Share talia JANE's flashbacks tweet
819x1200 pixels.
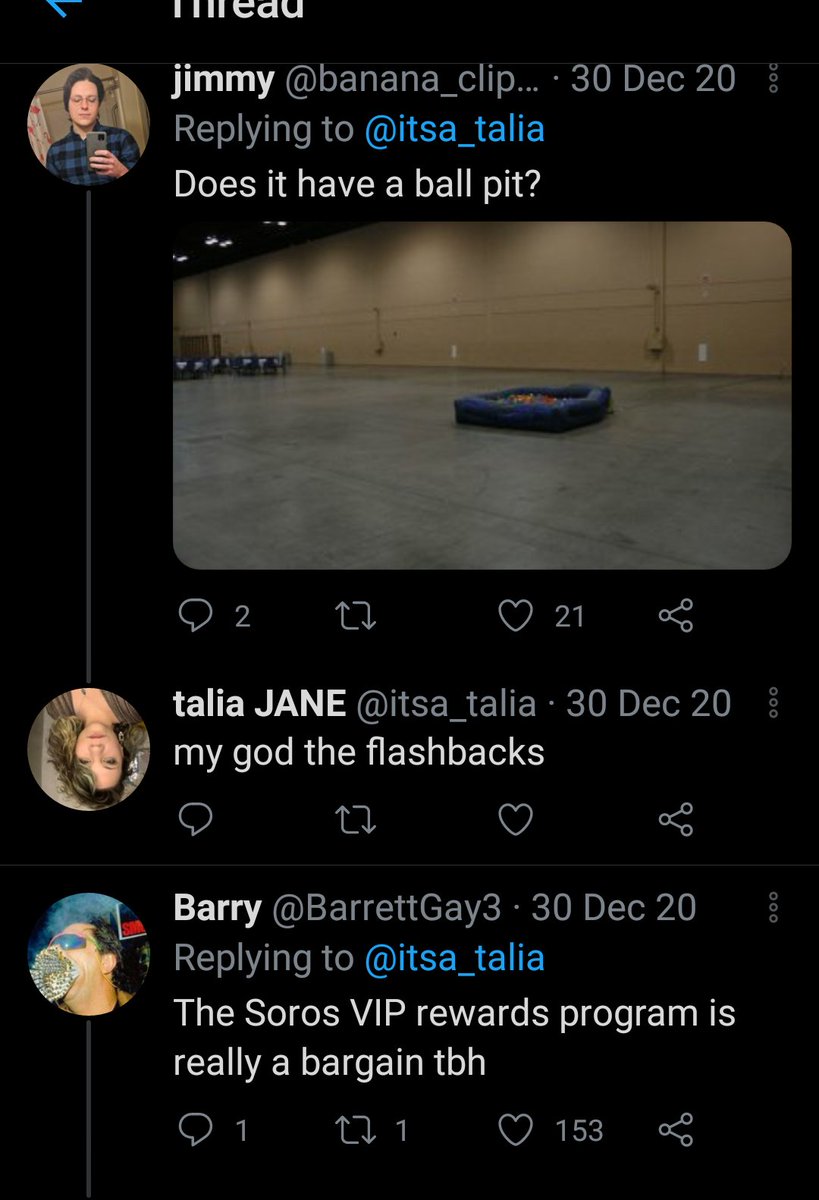(x=676, y=820)
